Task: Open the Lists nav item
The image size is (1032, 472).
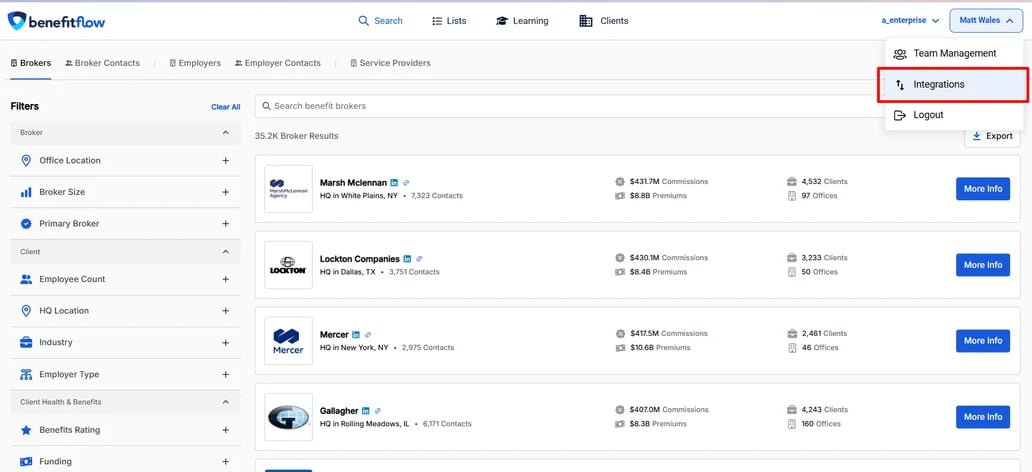Action: point(449,21)
